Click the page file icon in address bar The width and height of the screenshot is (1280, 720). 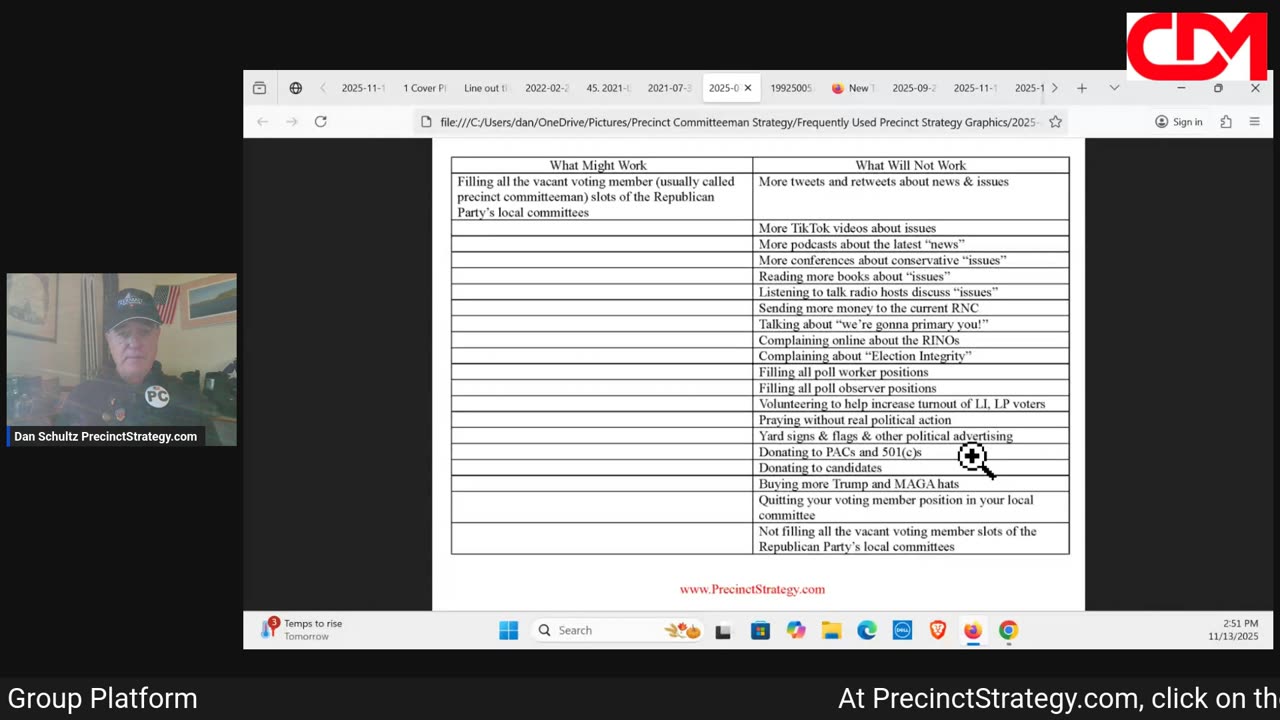click(x=426, y=122)
